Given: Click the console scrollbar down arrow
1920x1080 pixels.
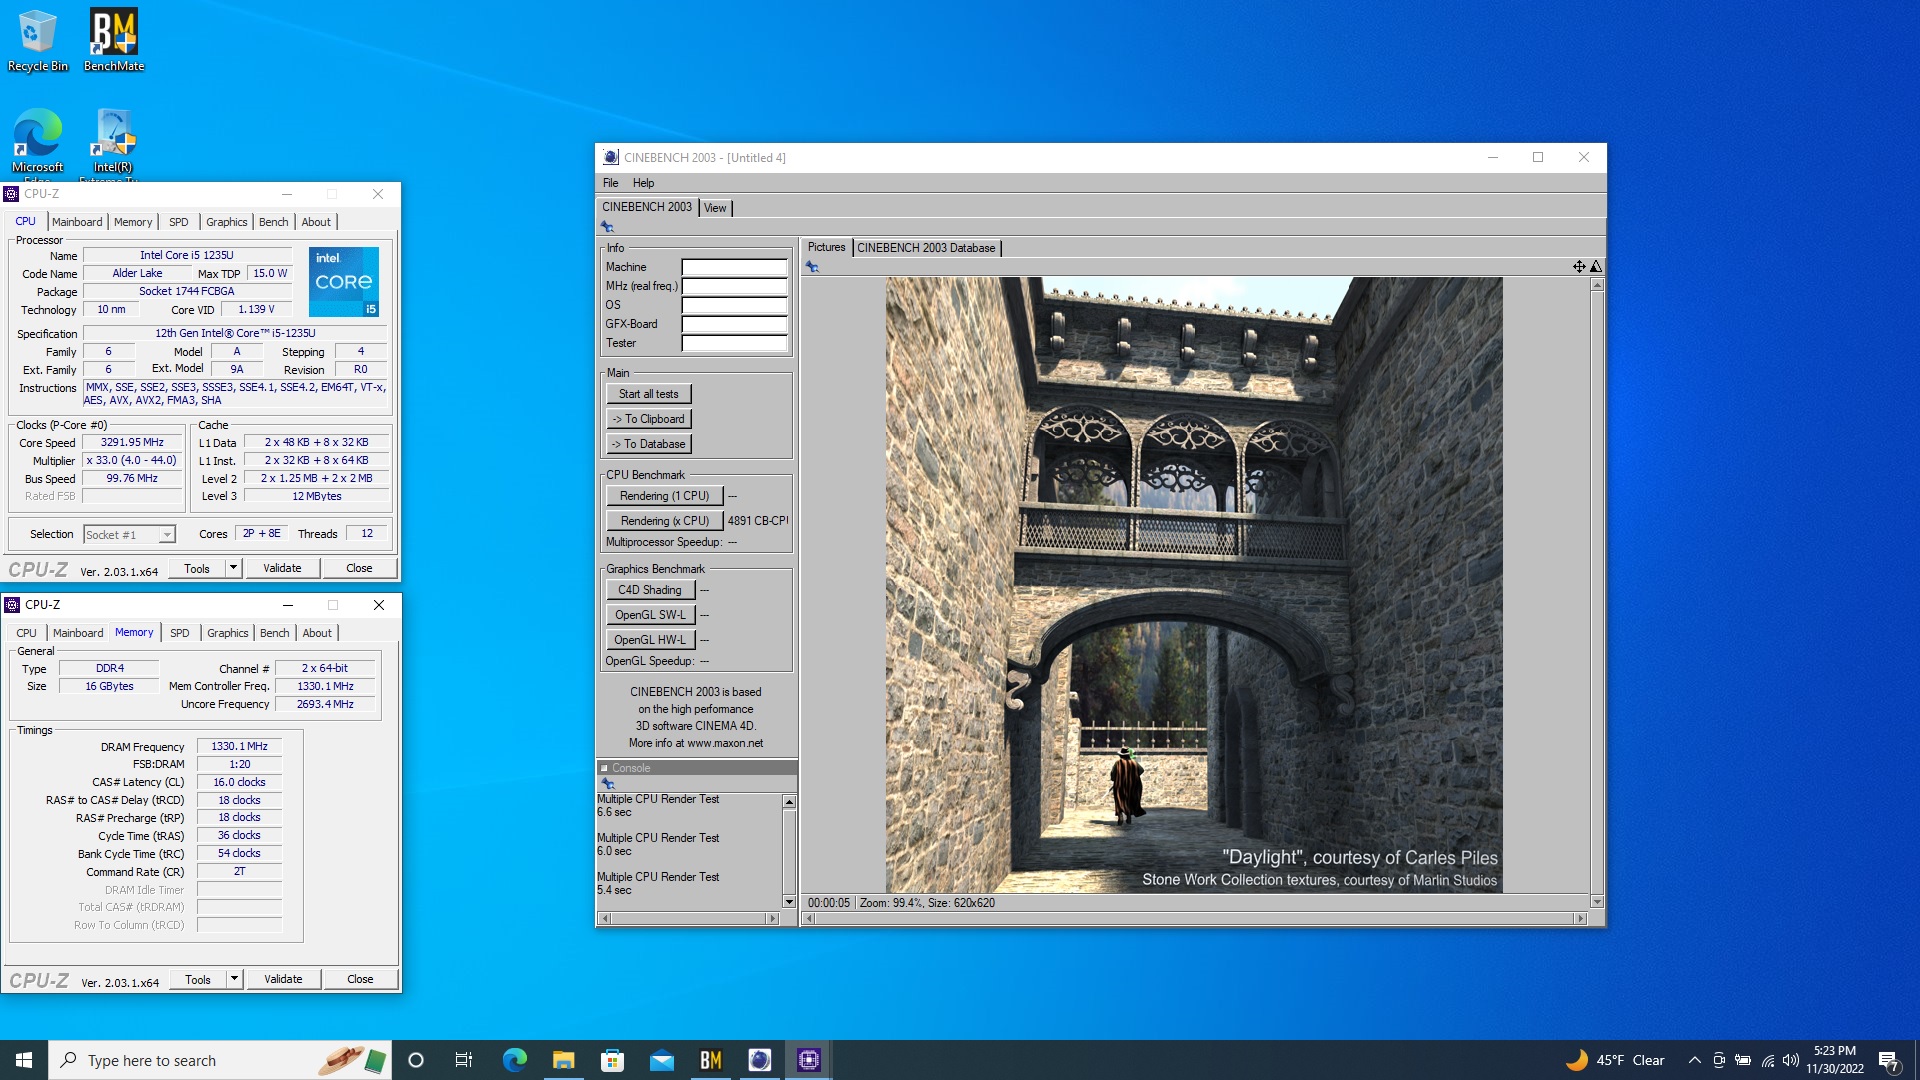Looking at the screenshot, I should pyautogui.click(x=789, y=902).
